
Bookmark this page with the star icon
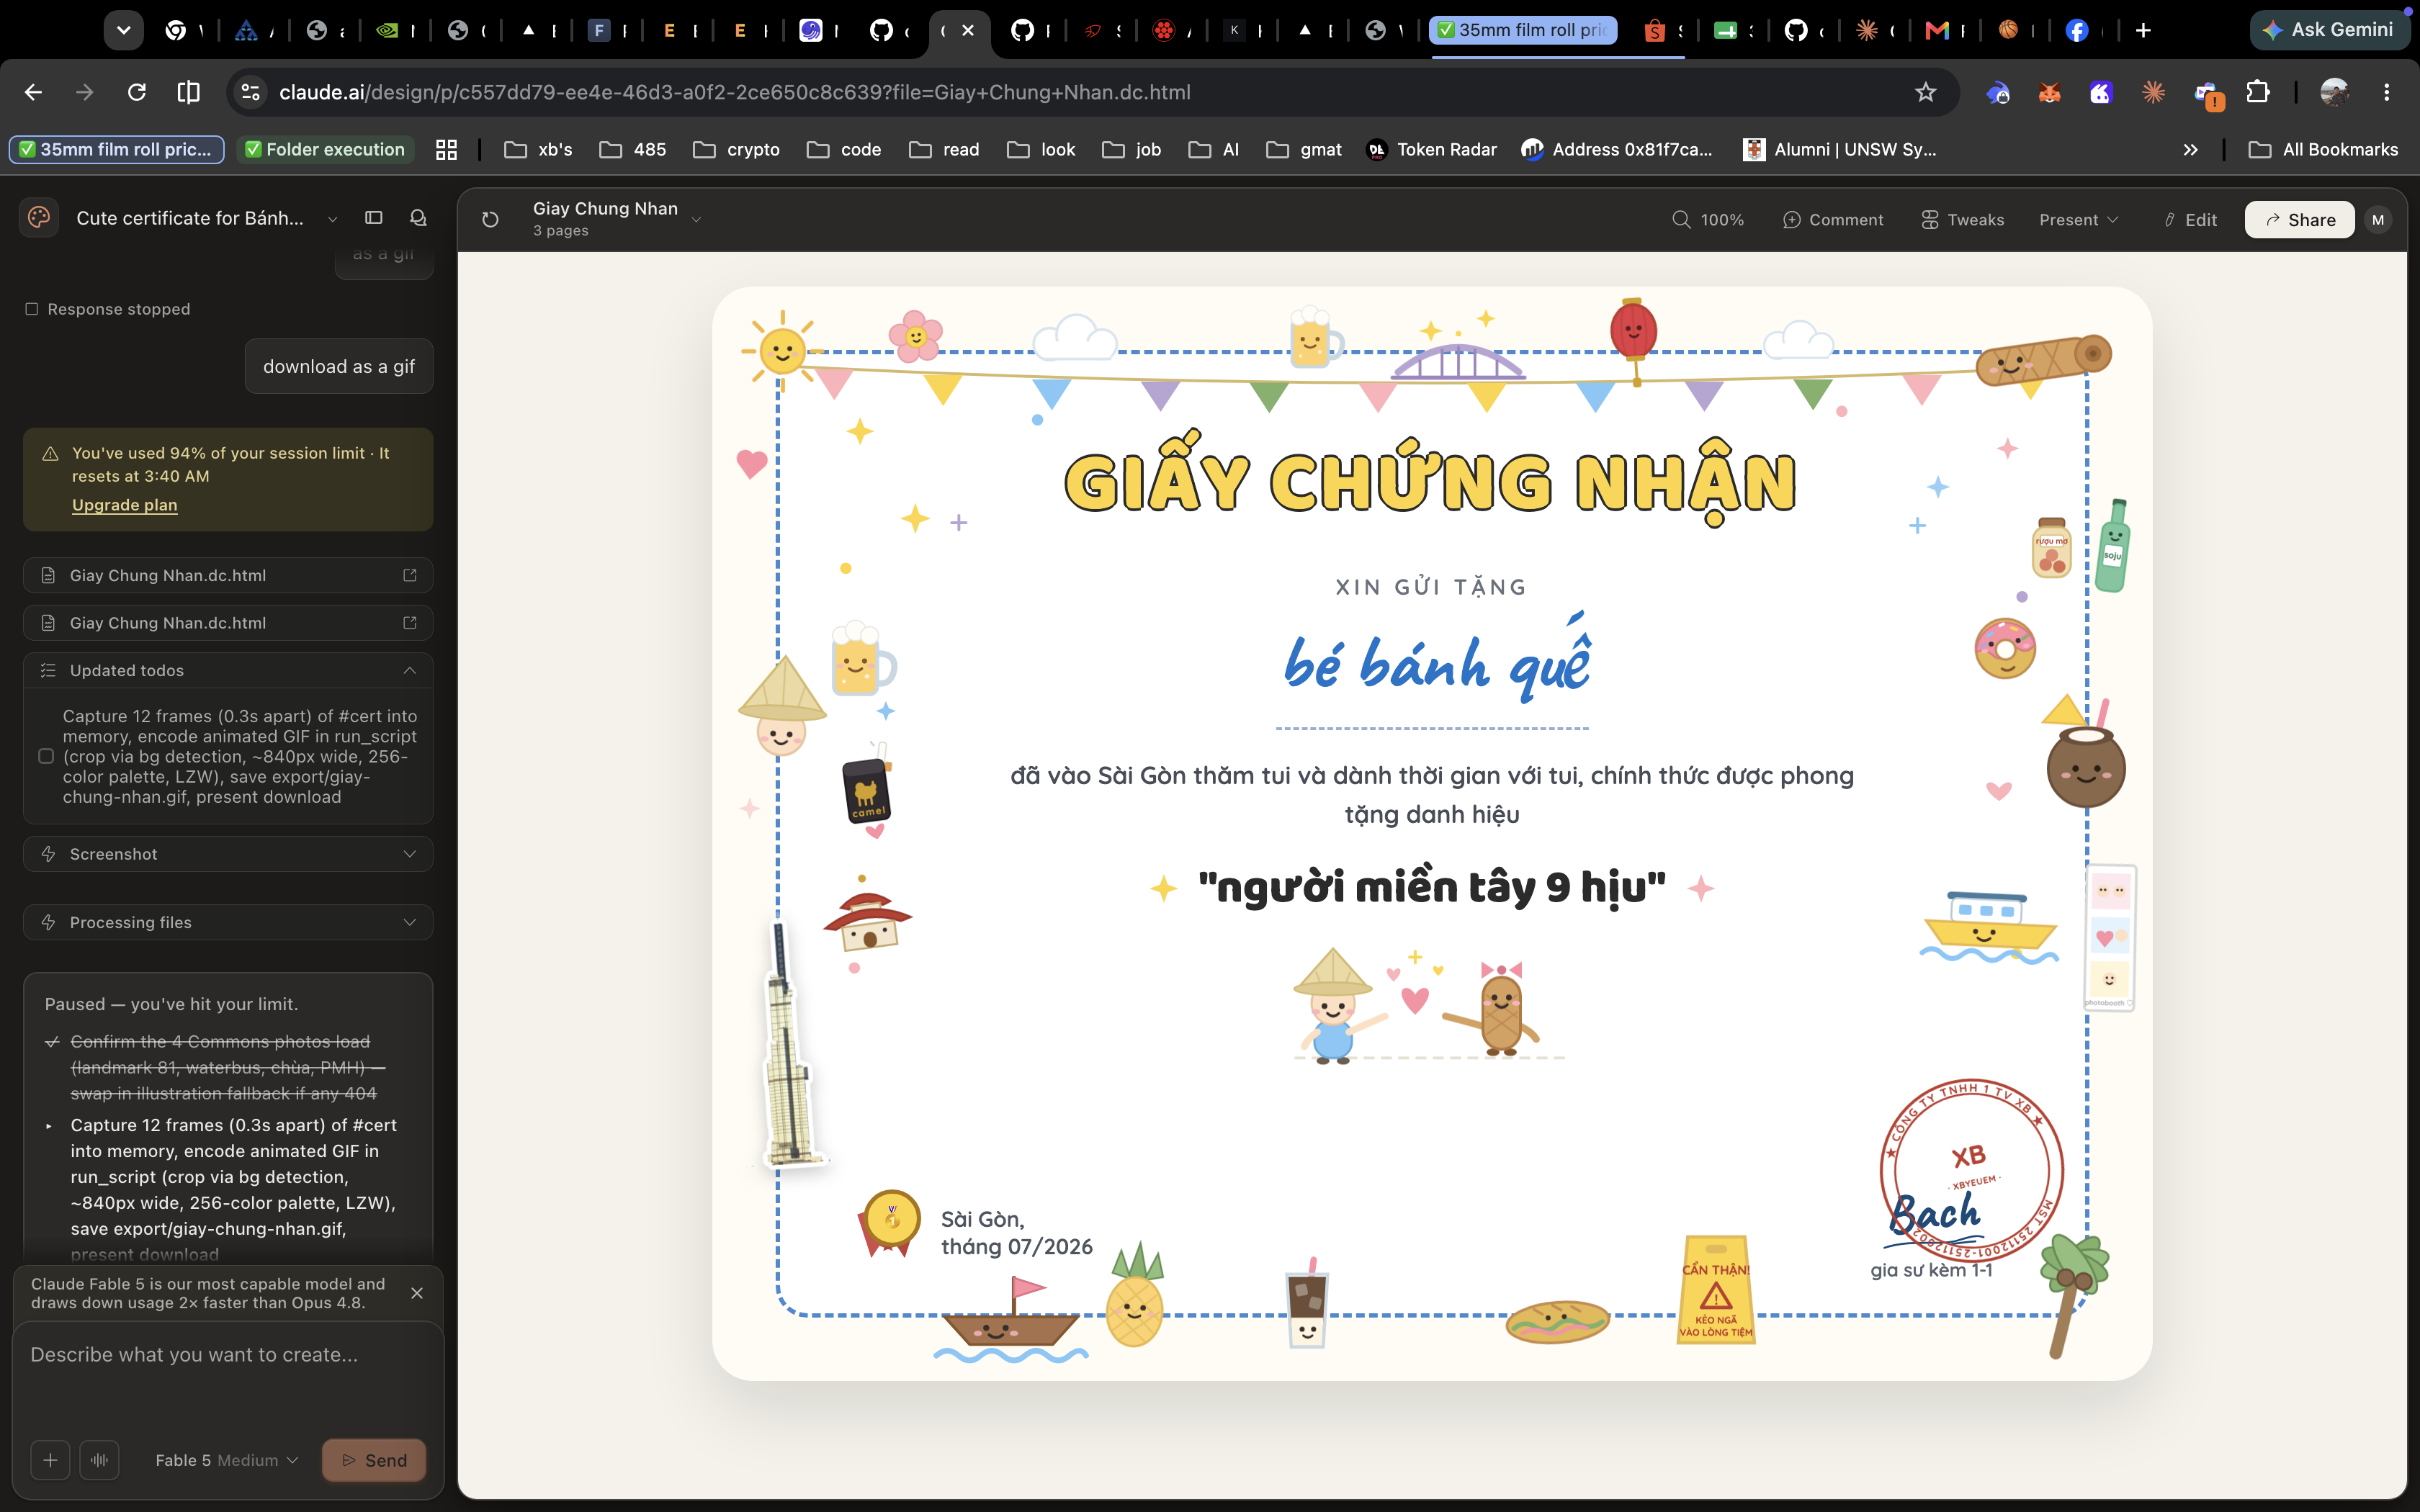pos(1925,92)
